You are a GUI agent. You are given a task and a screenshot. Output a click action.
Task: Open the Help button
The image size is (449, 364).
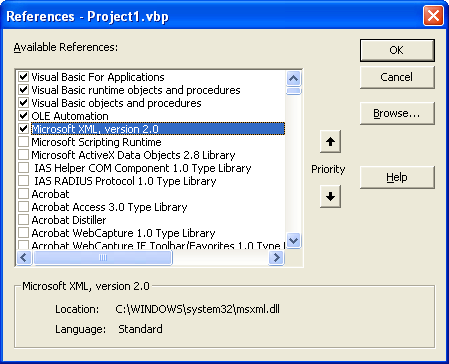click(397, 177)
